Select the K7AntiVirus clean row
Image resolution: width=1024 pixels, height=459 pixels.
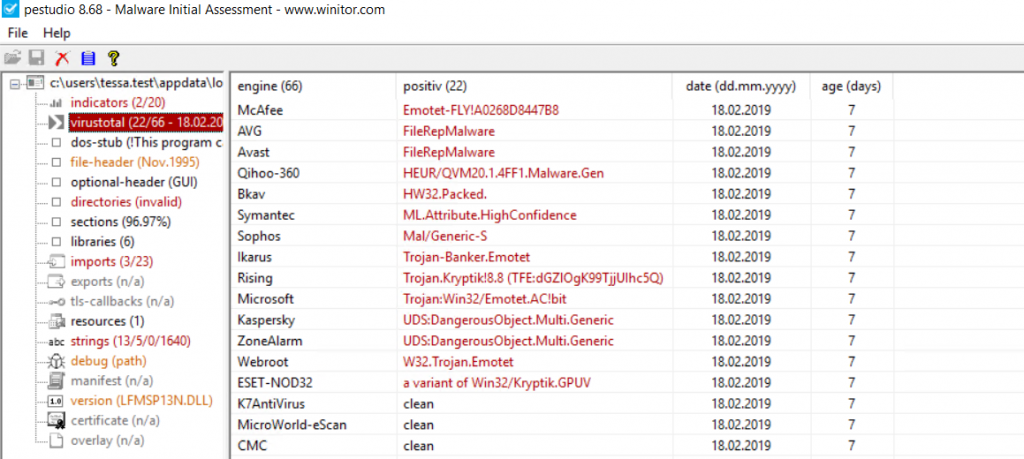click(562, 404)
